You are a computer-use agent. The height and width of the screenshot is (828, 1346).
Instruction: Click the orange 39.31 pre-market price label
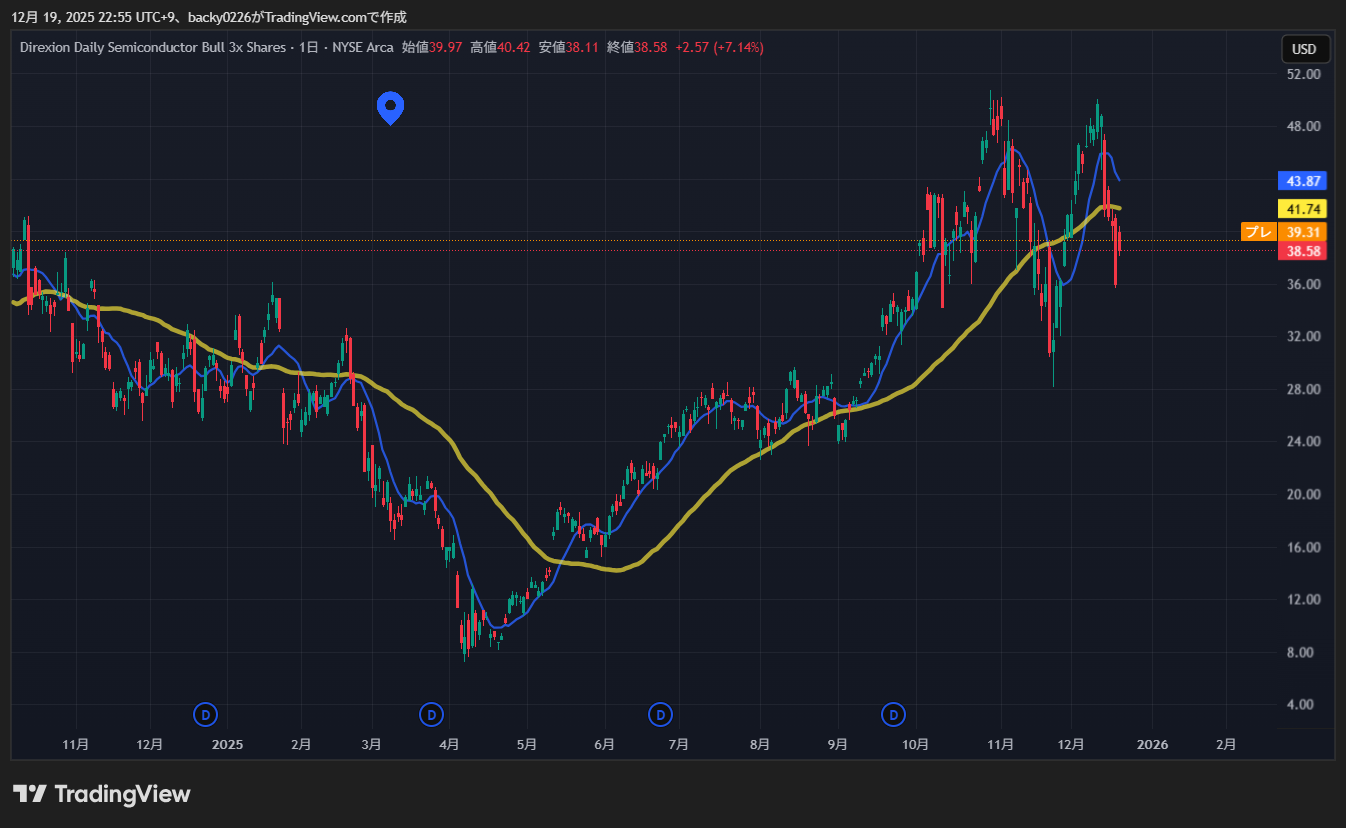coord(1304,232)
